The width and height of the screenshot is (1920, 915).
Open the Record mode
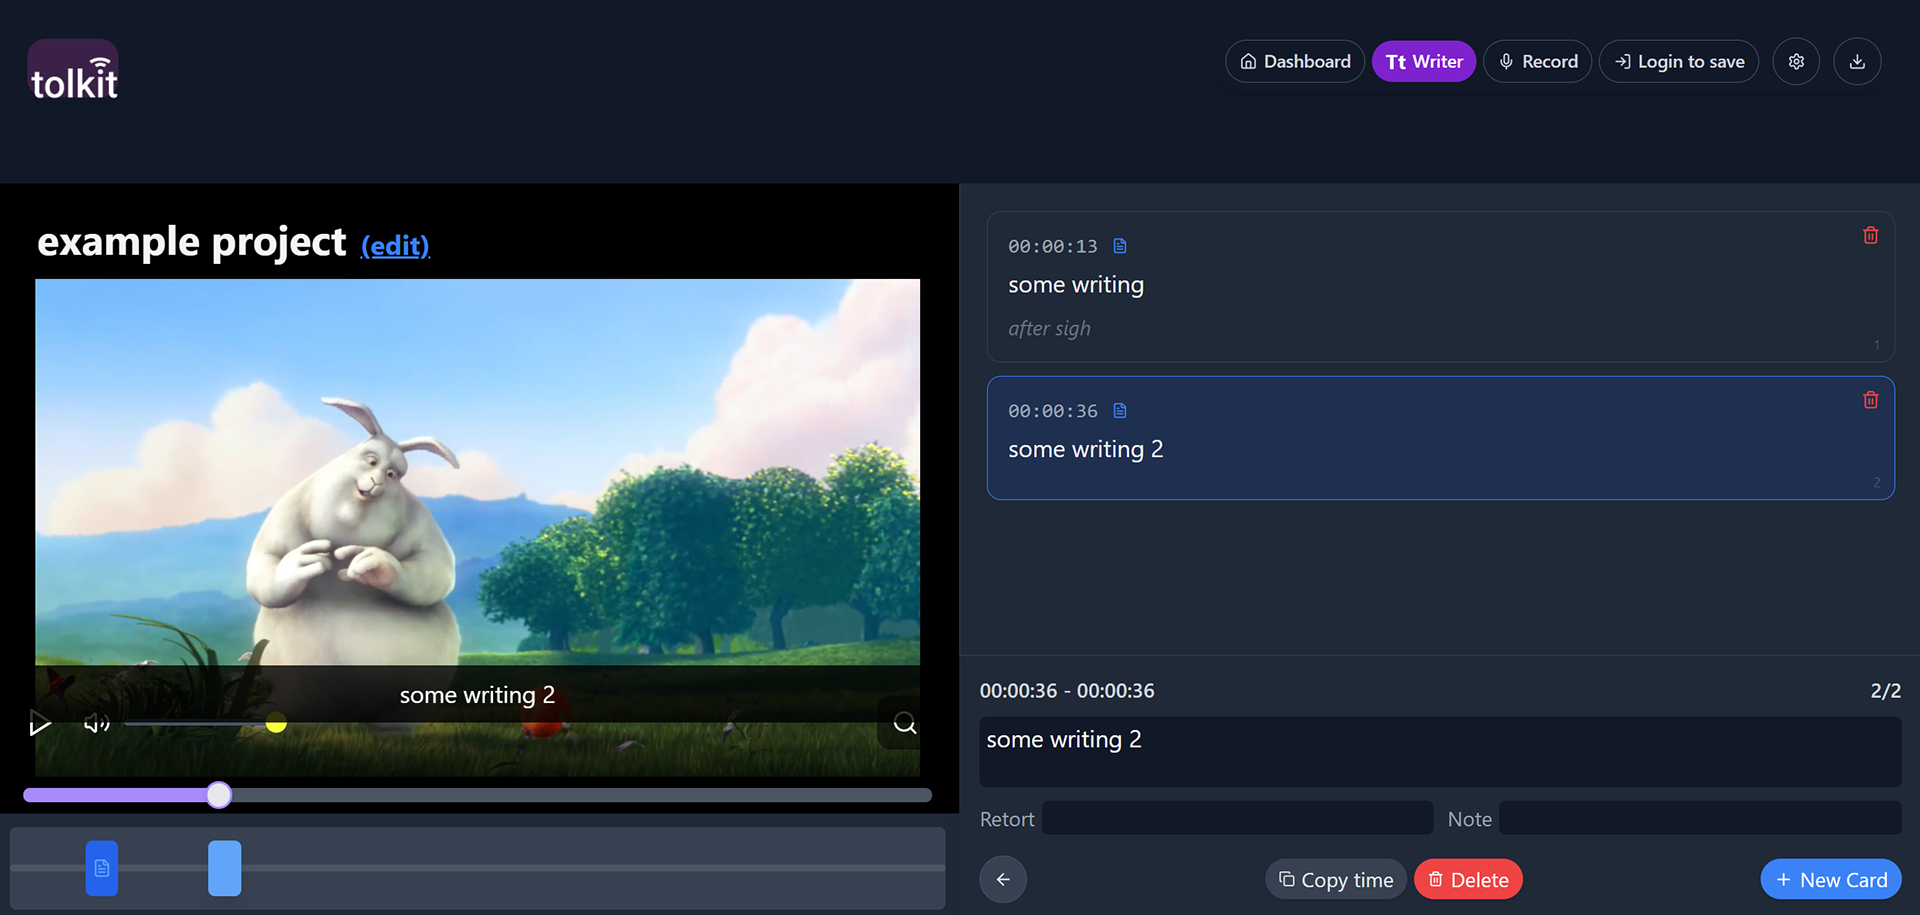coord(1538,62)
